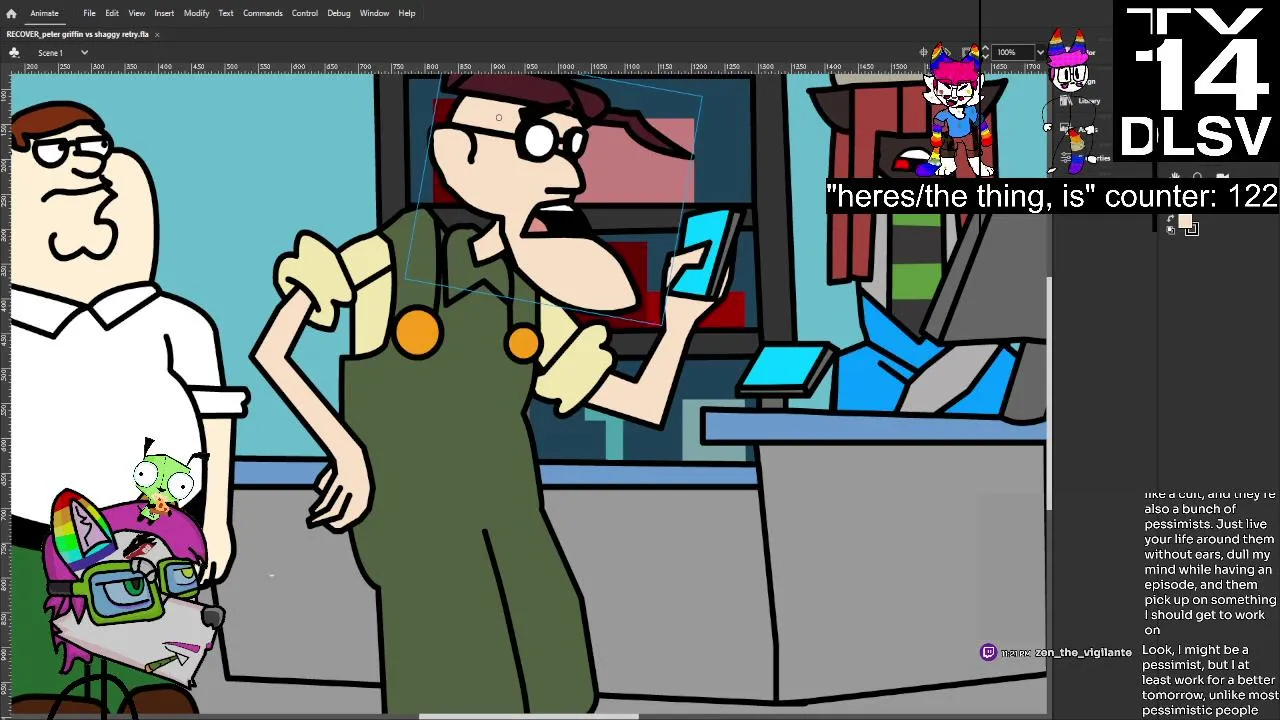Open the Edit menu
The image size is (1280, 720).
pos(112,13)
